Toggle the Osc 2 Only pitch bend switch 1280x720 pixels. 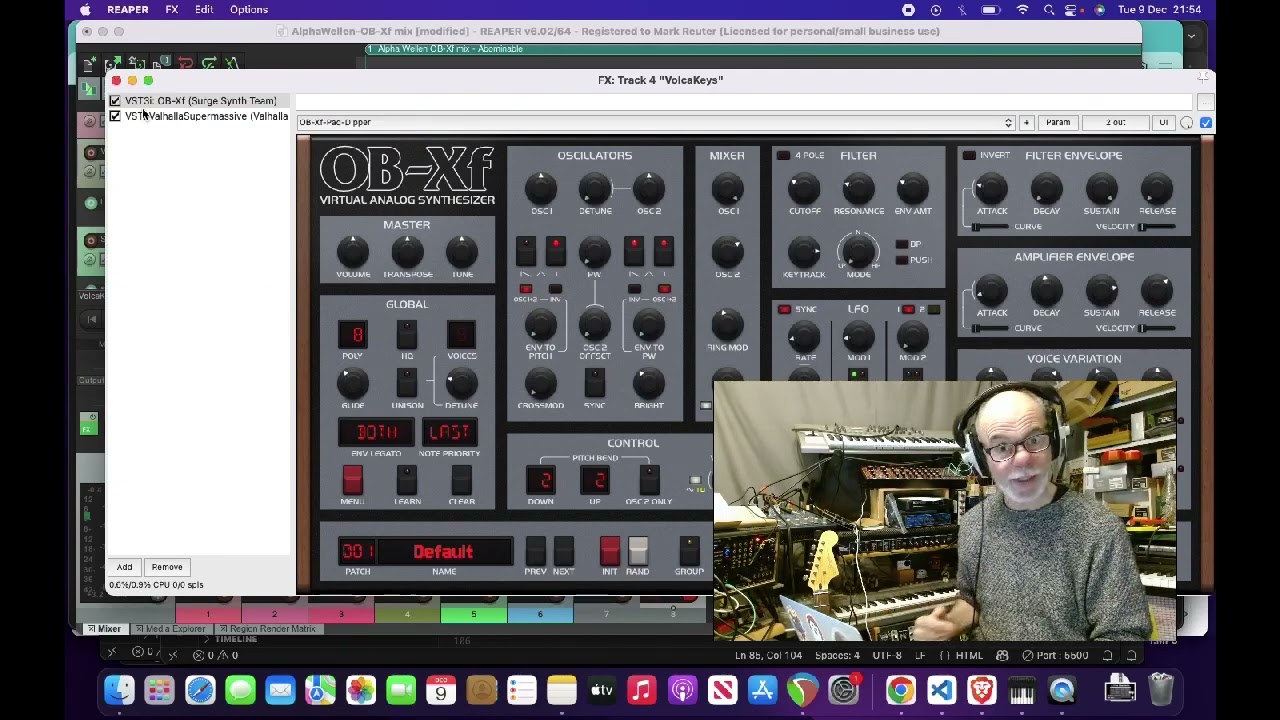pyautogui.click(x=649, y=479)
